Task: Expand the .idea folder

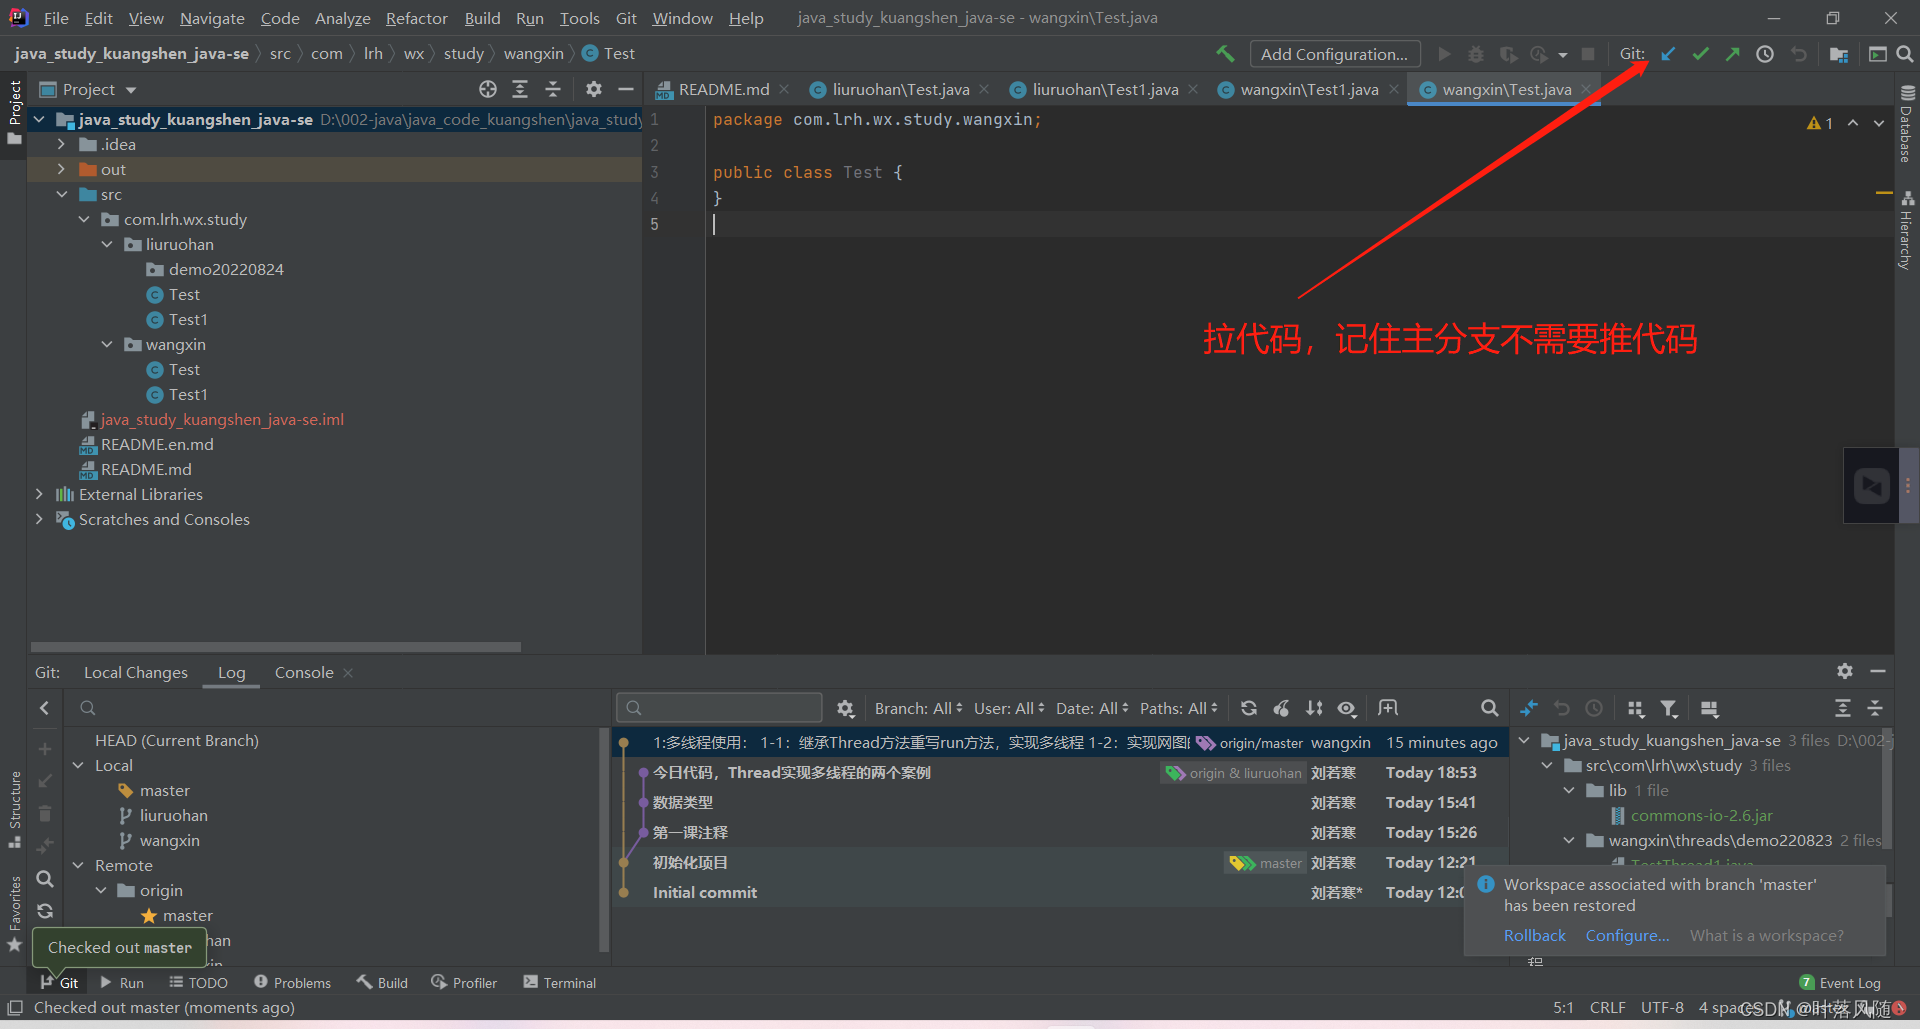Action: point(61,144)
